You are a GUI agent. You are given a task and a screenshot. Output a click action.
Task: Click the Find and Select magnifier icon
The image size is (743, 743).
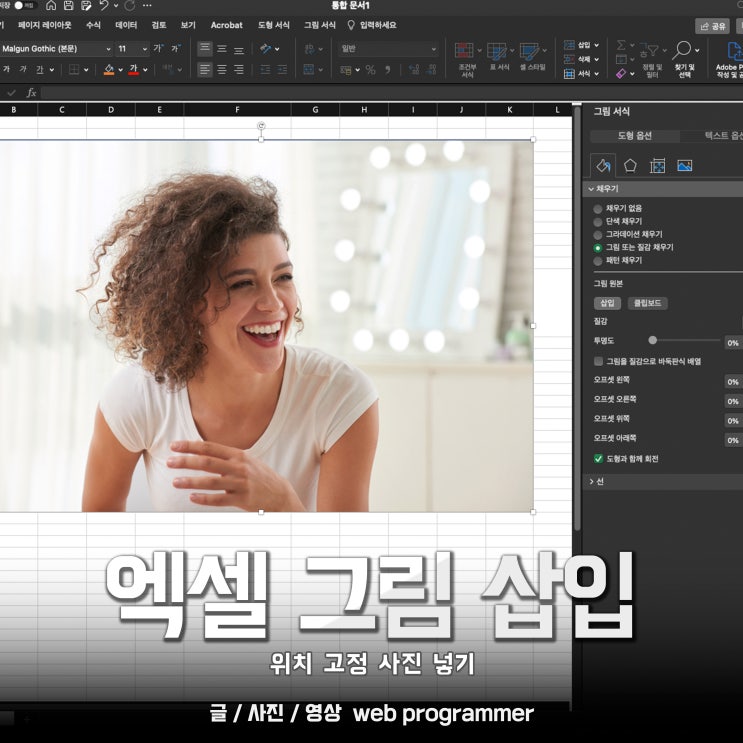682,50
